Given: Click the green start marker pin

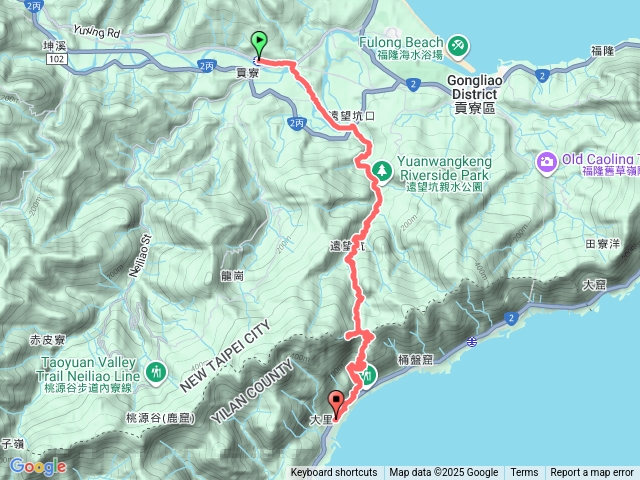Looking at the screenshot, I should [259, 44].
